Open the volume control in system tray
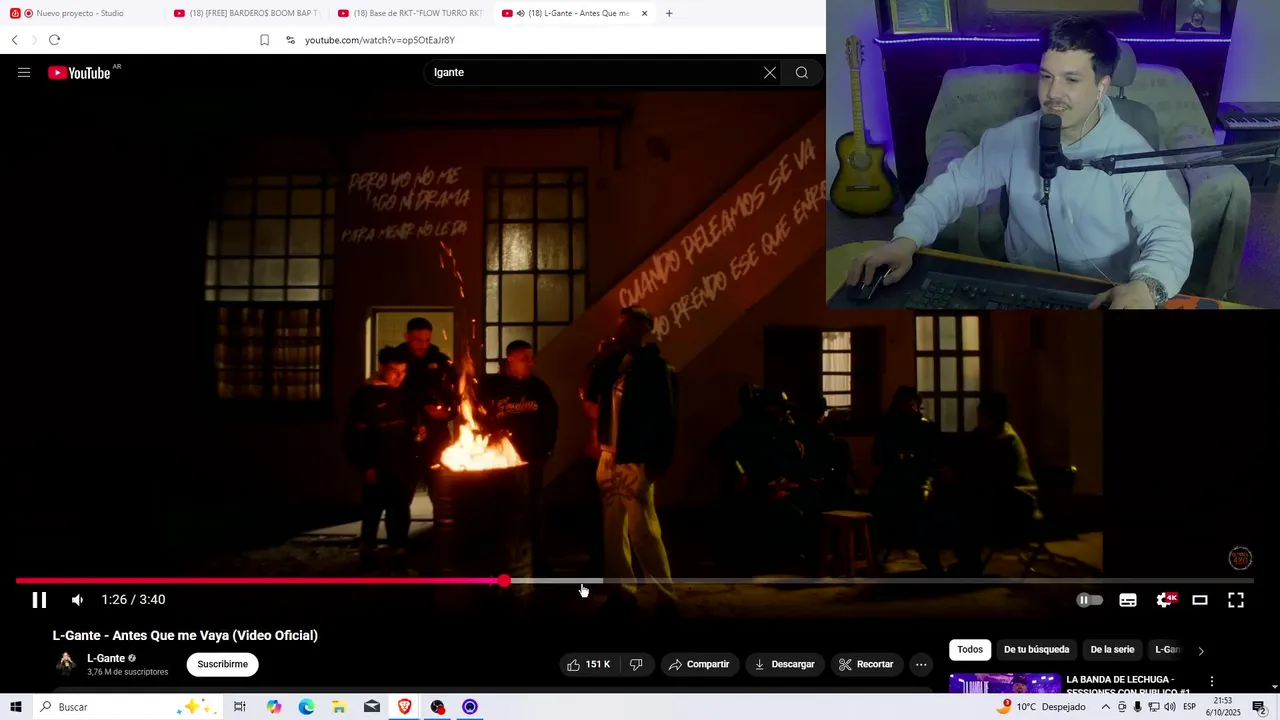The image size is (1280, 720). click(x=1170, y=707)
